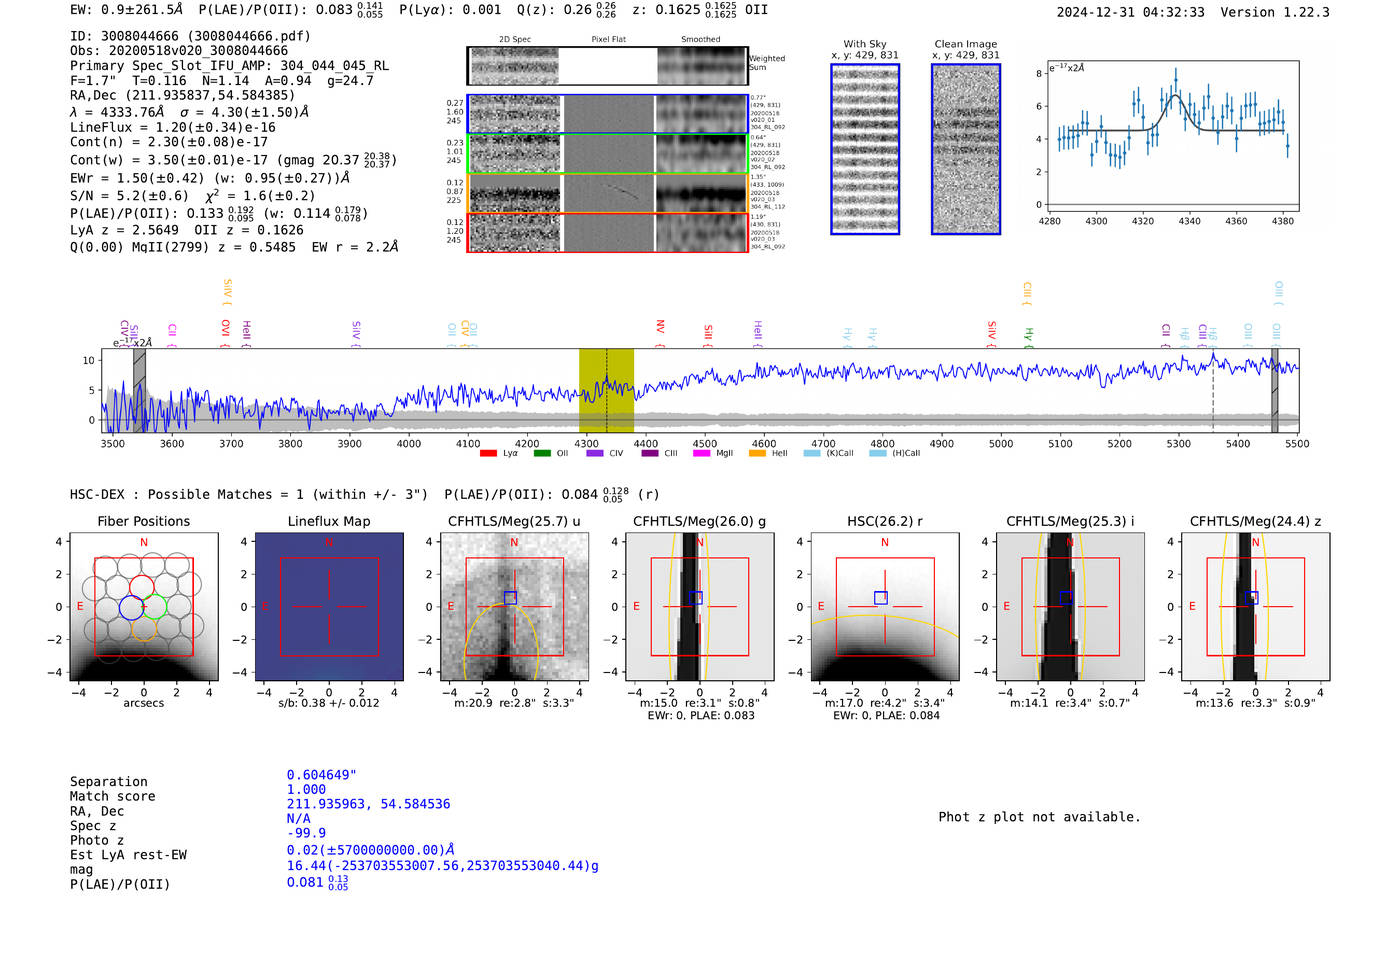Click the (K)CaII legend swatch

coord(812,453)
